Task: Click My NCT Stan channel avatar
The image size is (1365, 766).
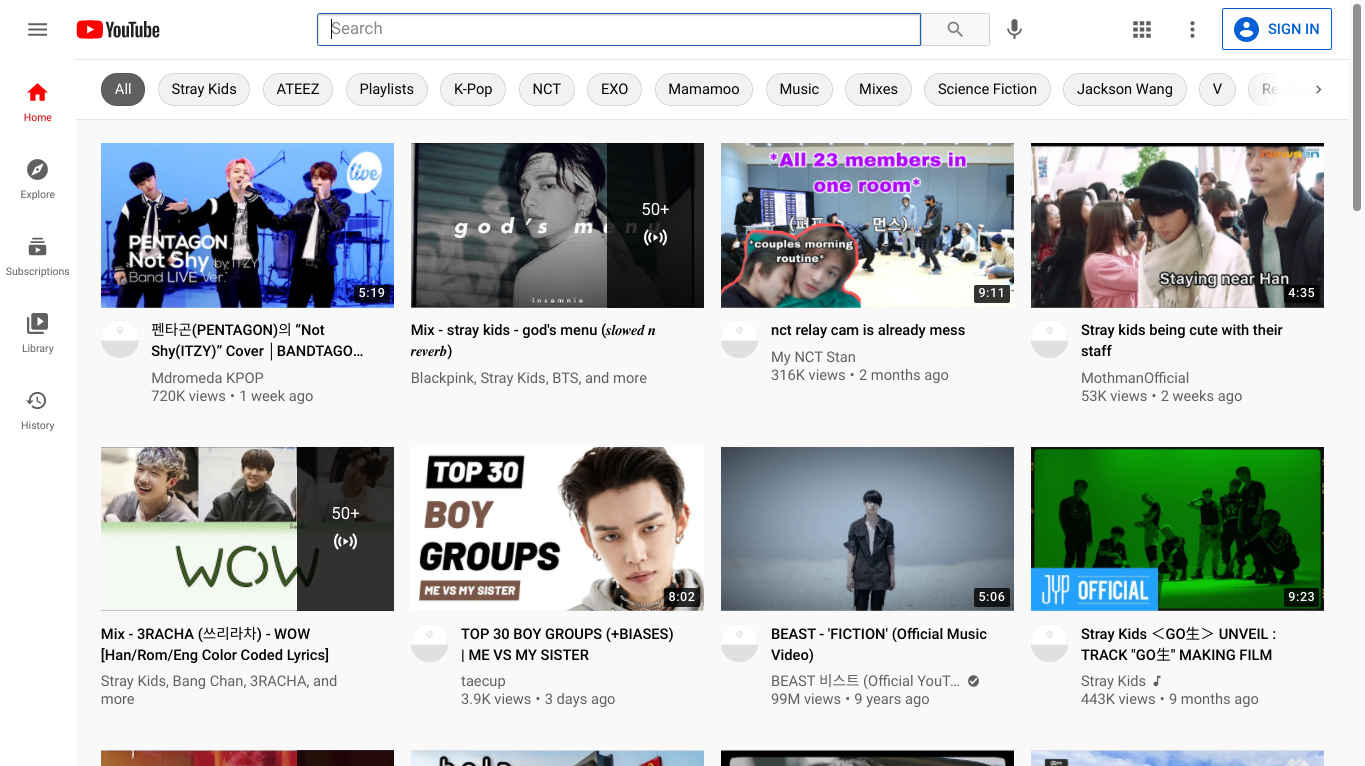Action: 739,339
